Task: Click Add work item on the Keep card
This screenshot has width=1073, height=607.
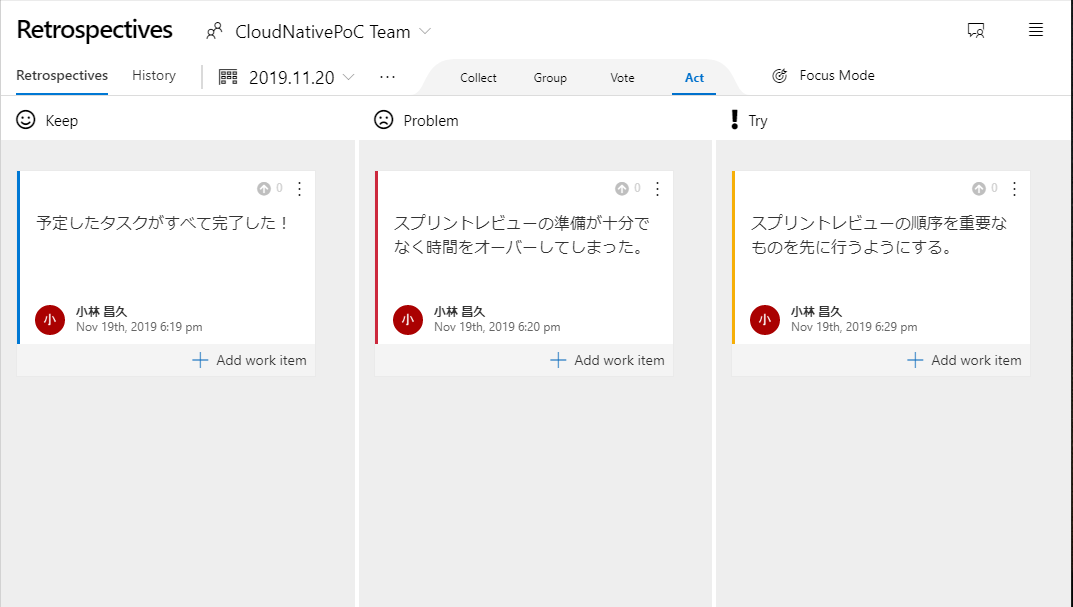Action: click(x=248, y=360)
